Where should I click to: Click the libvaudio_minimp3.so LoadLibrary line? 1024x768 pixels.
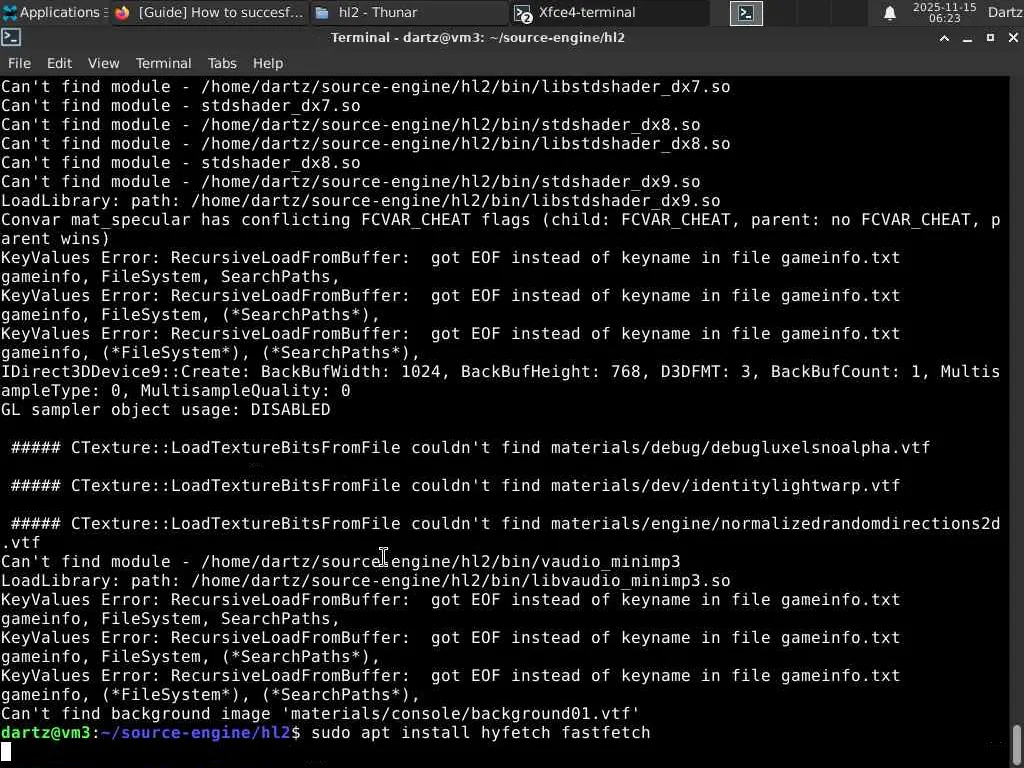coord(366,581)
